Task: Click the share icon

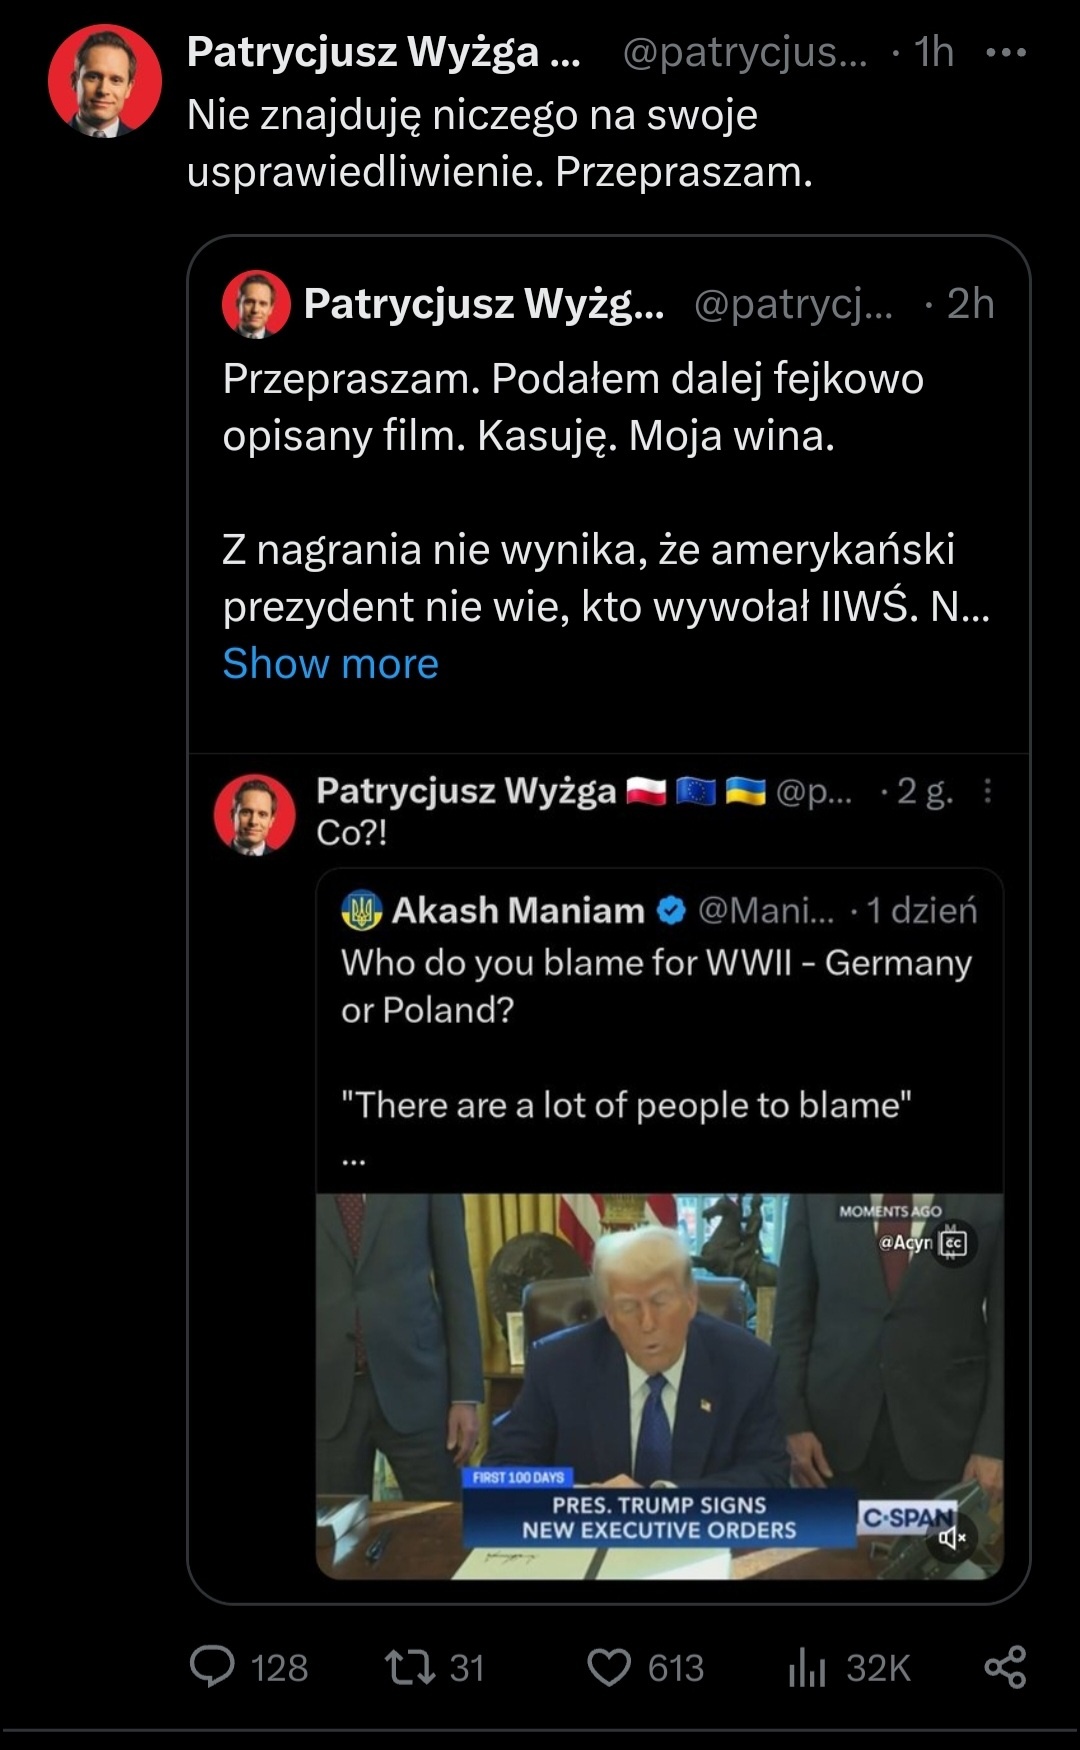Action: [1005, 1667]
